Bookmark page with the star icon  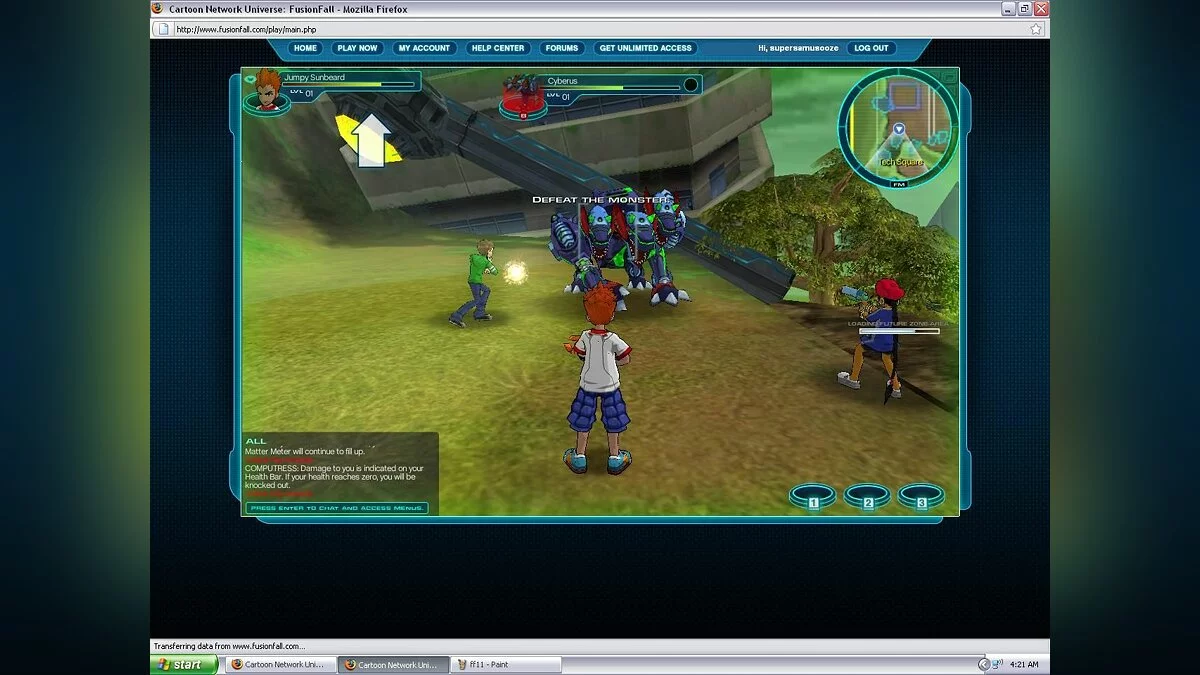pyautogui.click(x=1036, y=29)
